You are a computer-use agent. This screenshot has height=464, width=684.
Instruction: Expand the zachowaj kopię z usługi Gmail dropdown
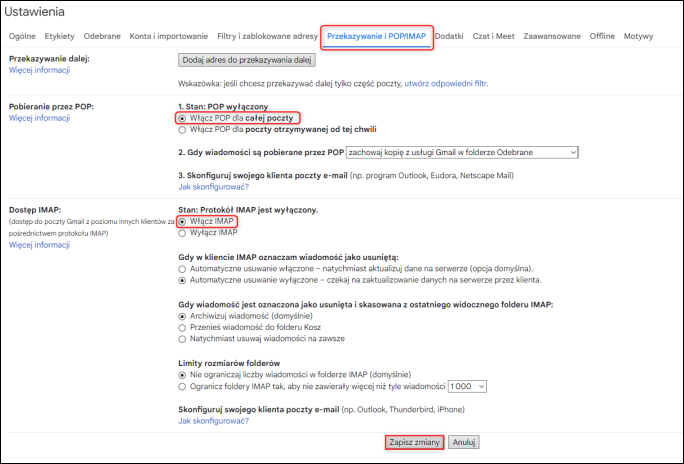click(462, 152)
